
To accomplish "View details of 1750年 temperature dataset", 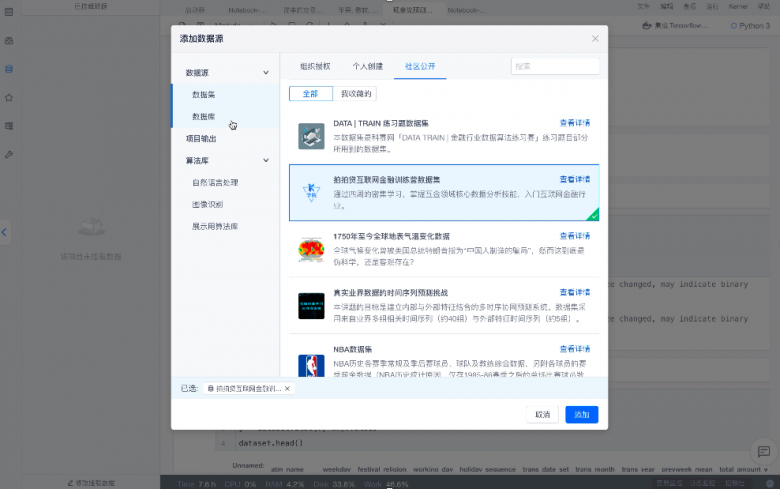I will point(575,236).
